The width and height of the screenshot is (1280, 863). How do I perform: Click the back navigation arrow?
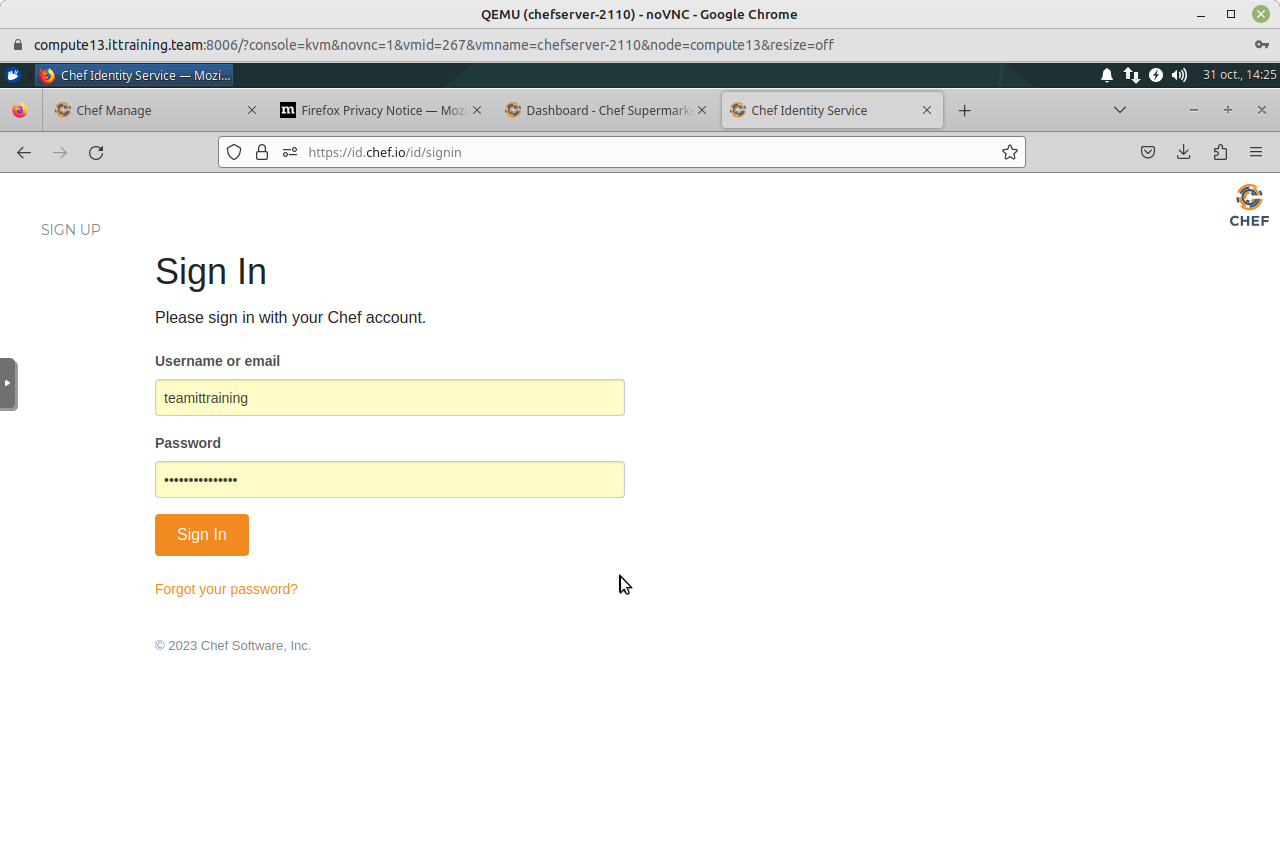pyautogui.click(x=24, y=152)
